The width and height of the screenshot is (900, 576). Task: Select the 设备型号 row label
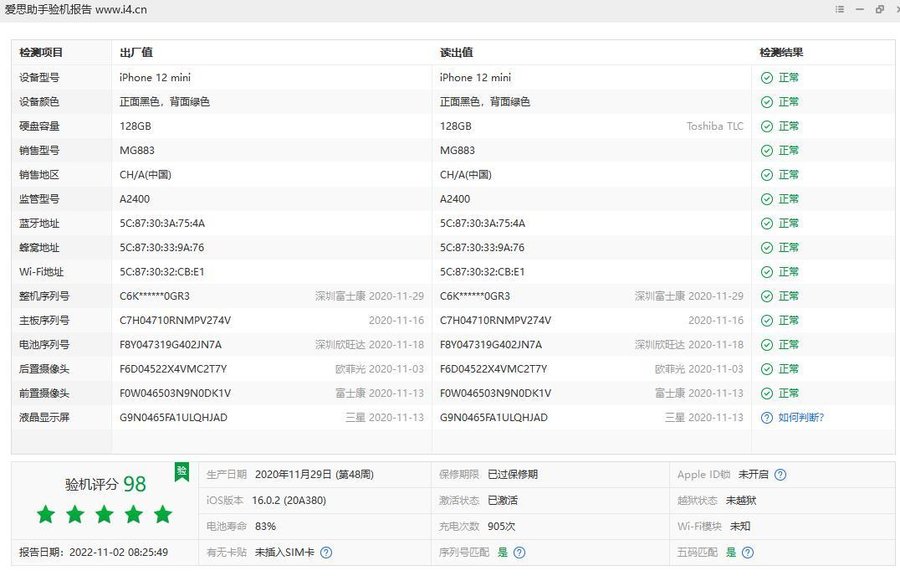(39, 77)
